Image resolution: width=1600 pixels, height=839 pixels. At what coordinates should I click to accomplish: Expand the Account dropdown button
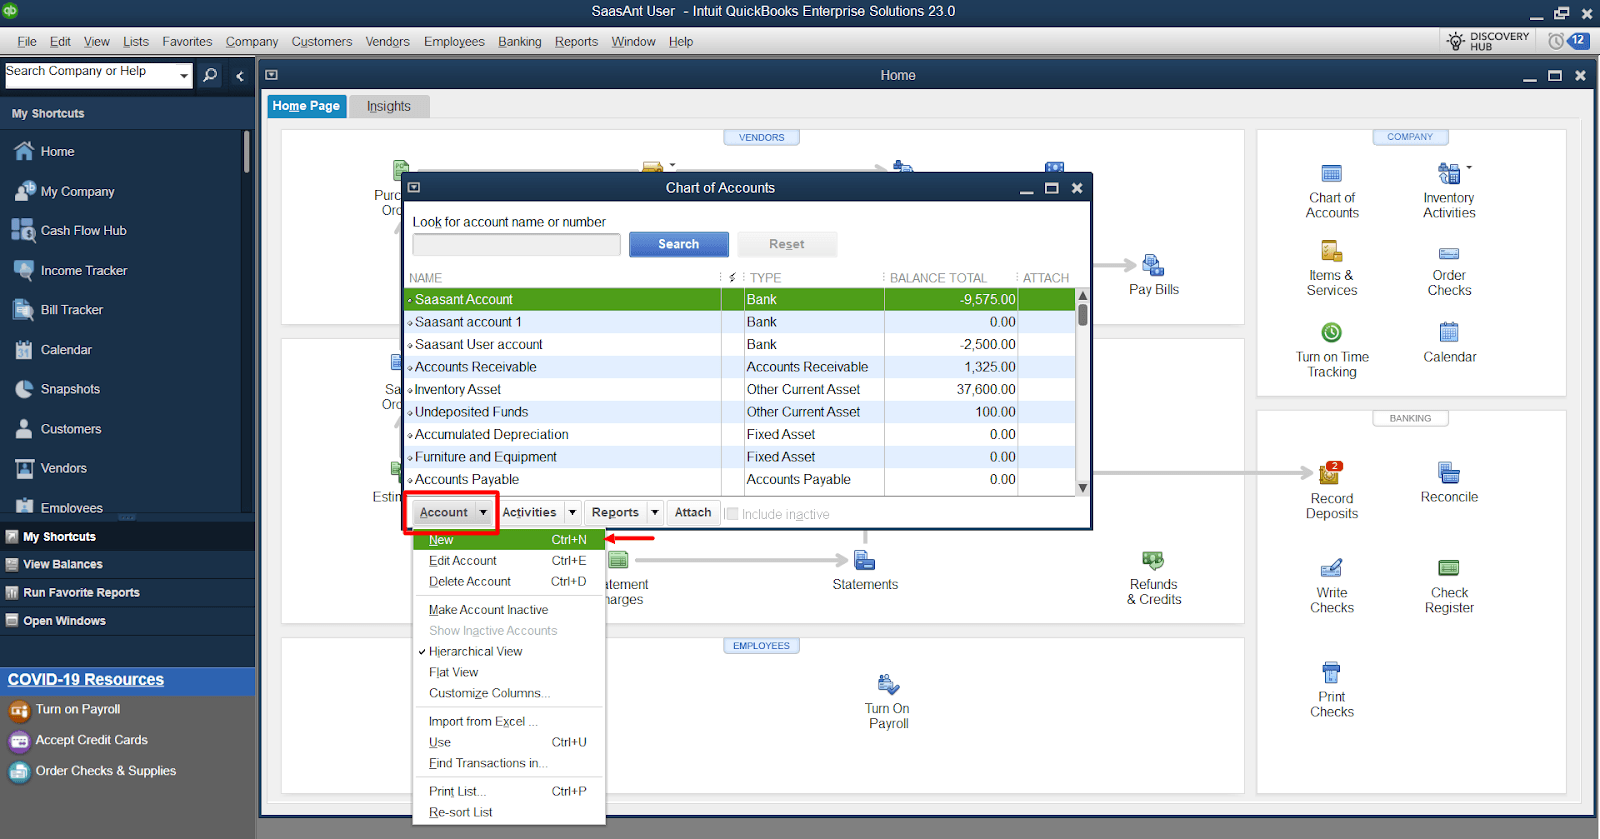[x=453, y=512]
